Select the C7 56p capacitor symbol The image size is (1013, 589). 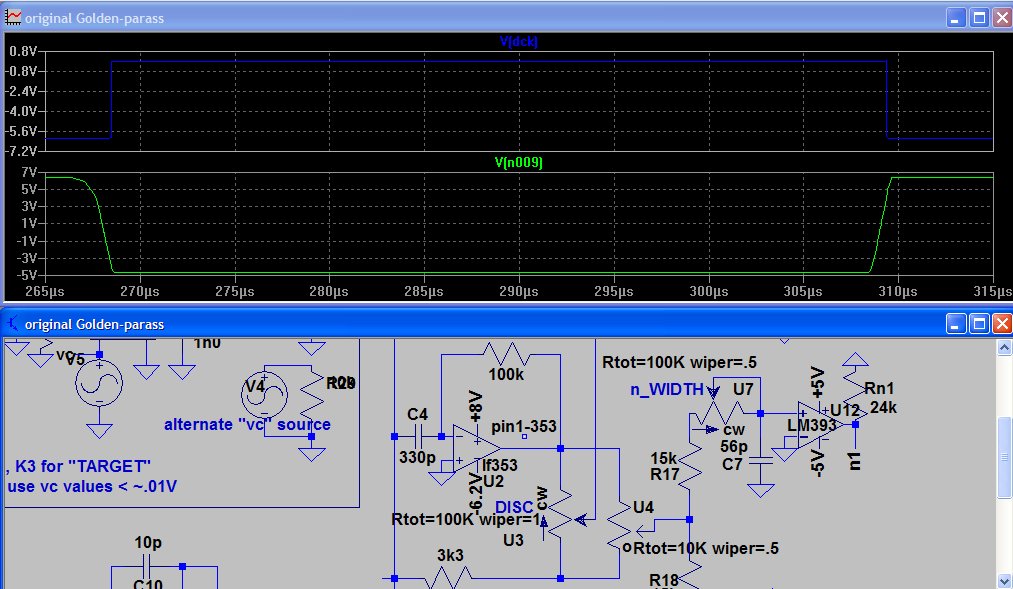click(x=761, y=459)
